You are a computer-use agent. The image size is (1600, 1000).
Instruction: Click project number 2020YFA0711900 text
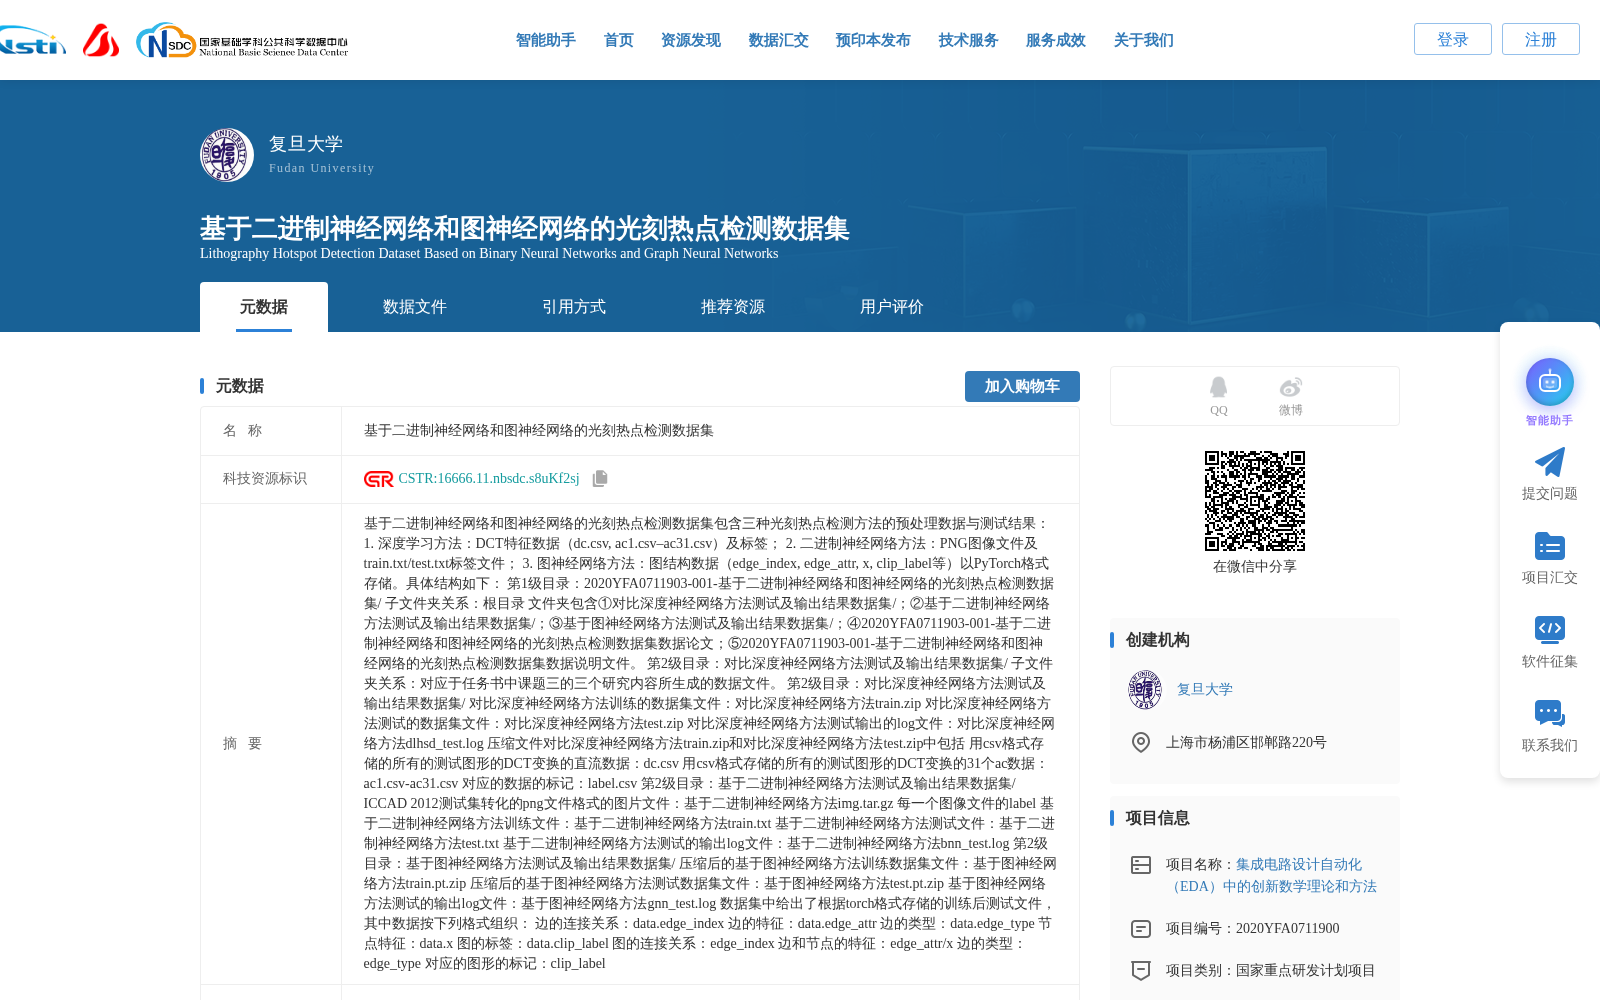(1287, 929)
